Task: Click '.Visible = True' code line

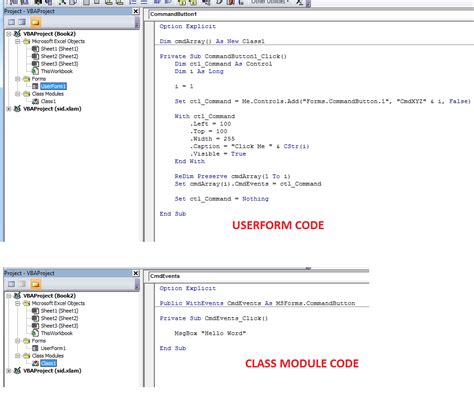Action: (218, 154)
